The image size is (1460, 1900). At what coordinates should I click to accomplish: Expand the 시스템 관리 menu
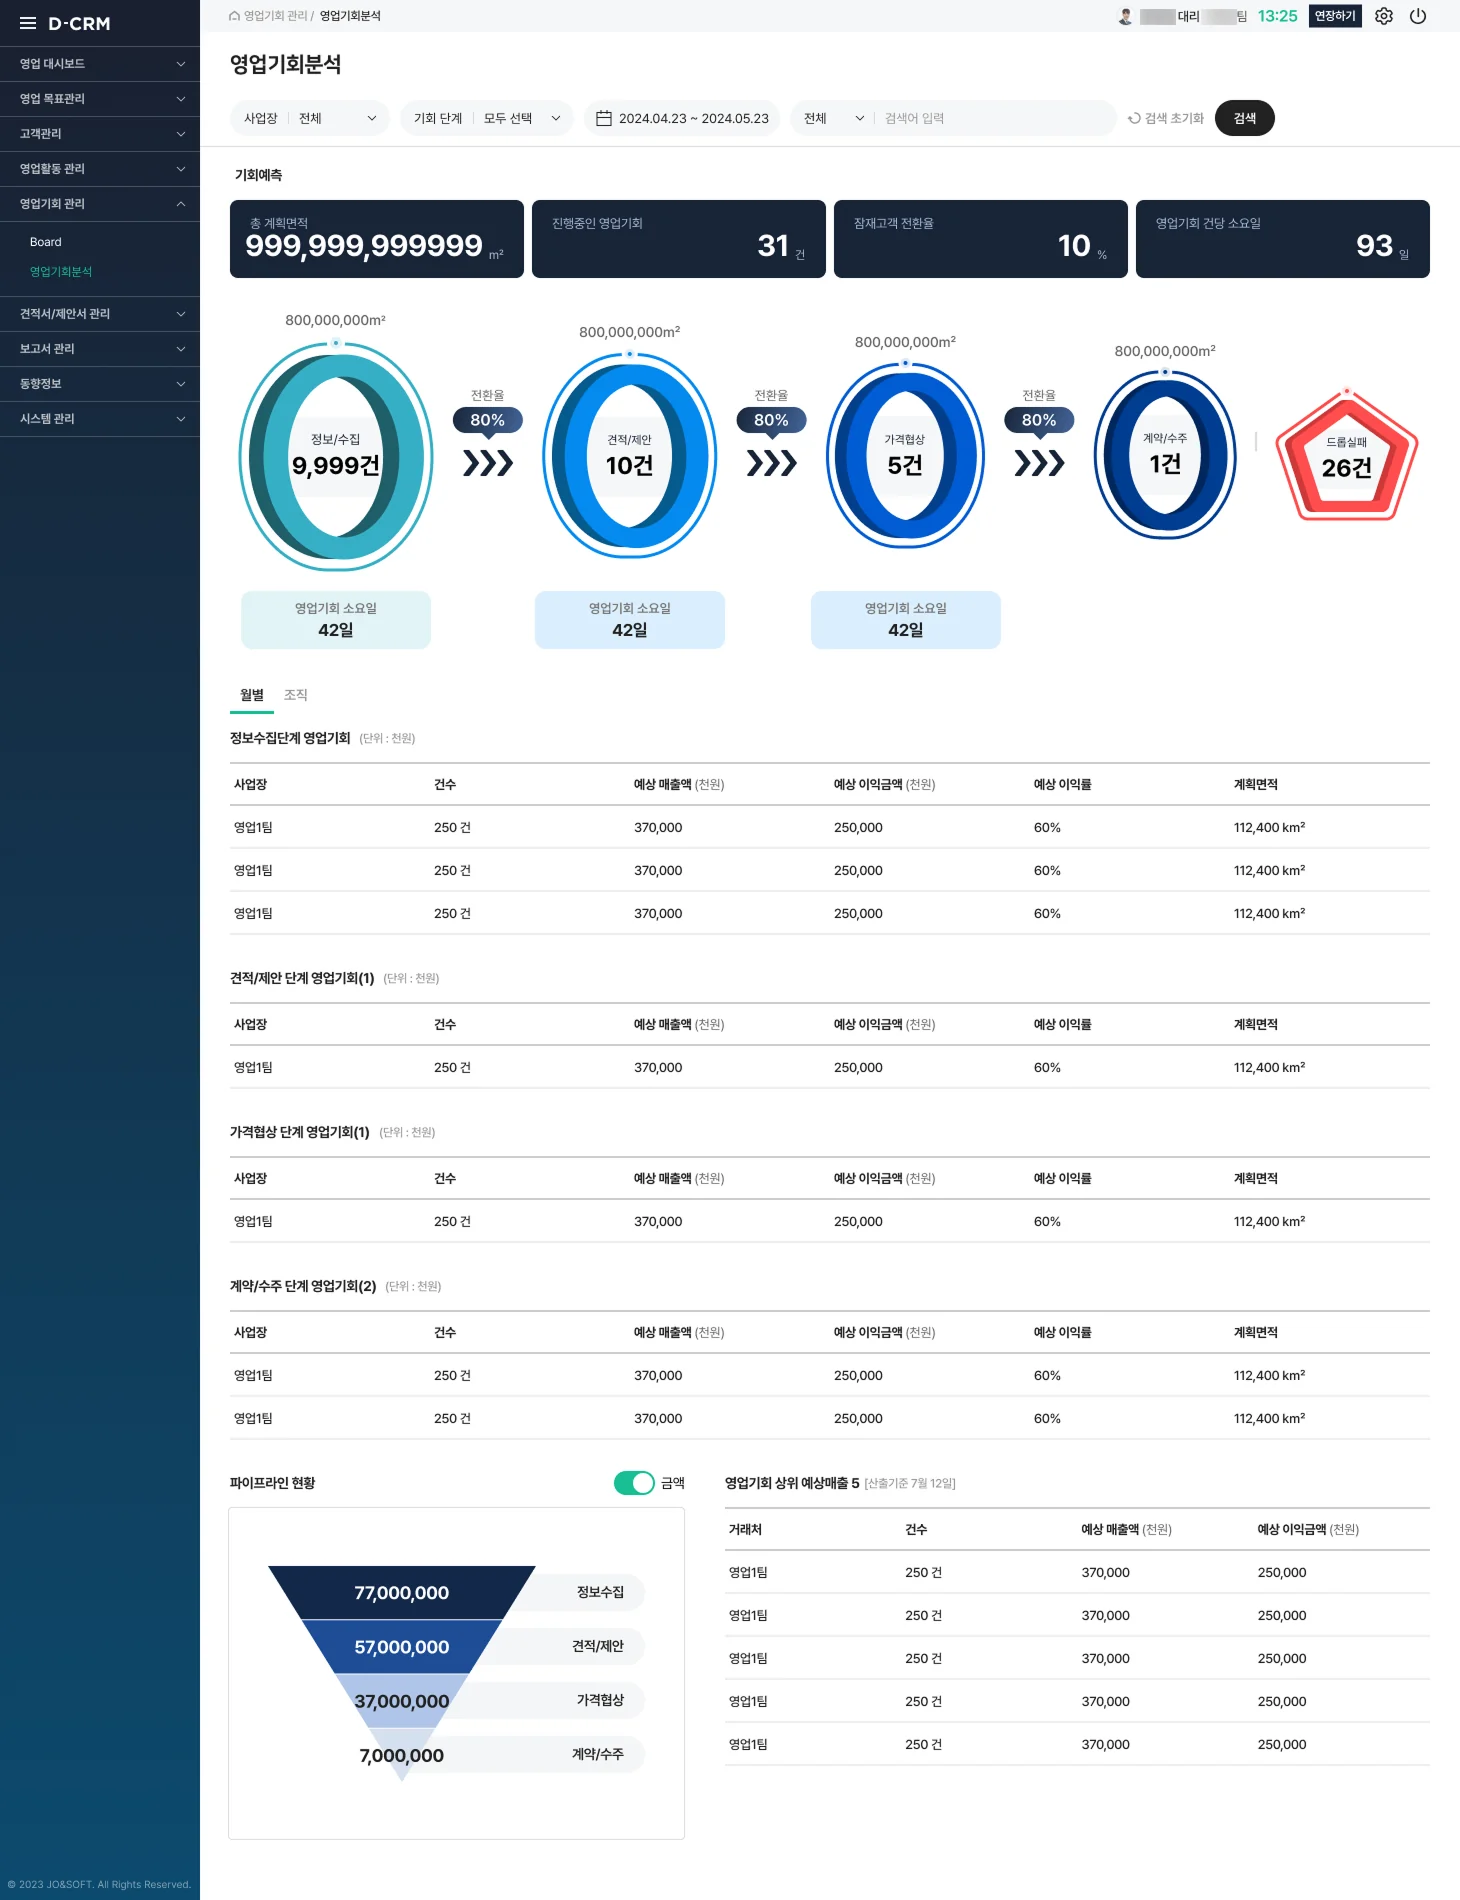point(100,419)
